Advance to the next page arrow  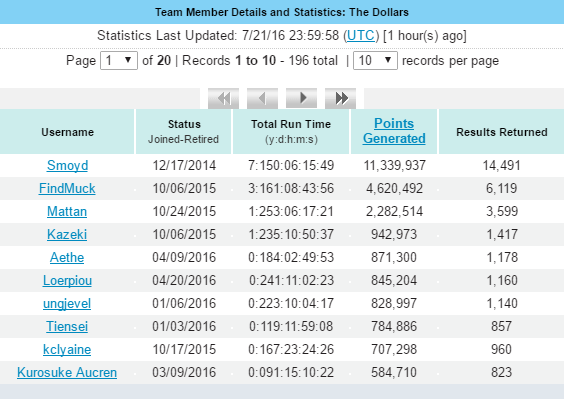click(x=301, y=98)
